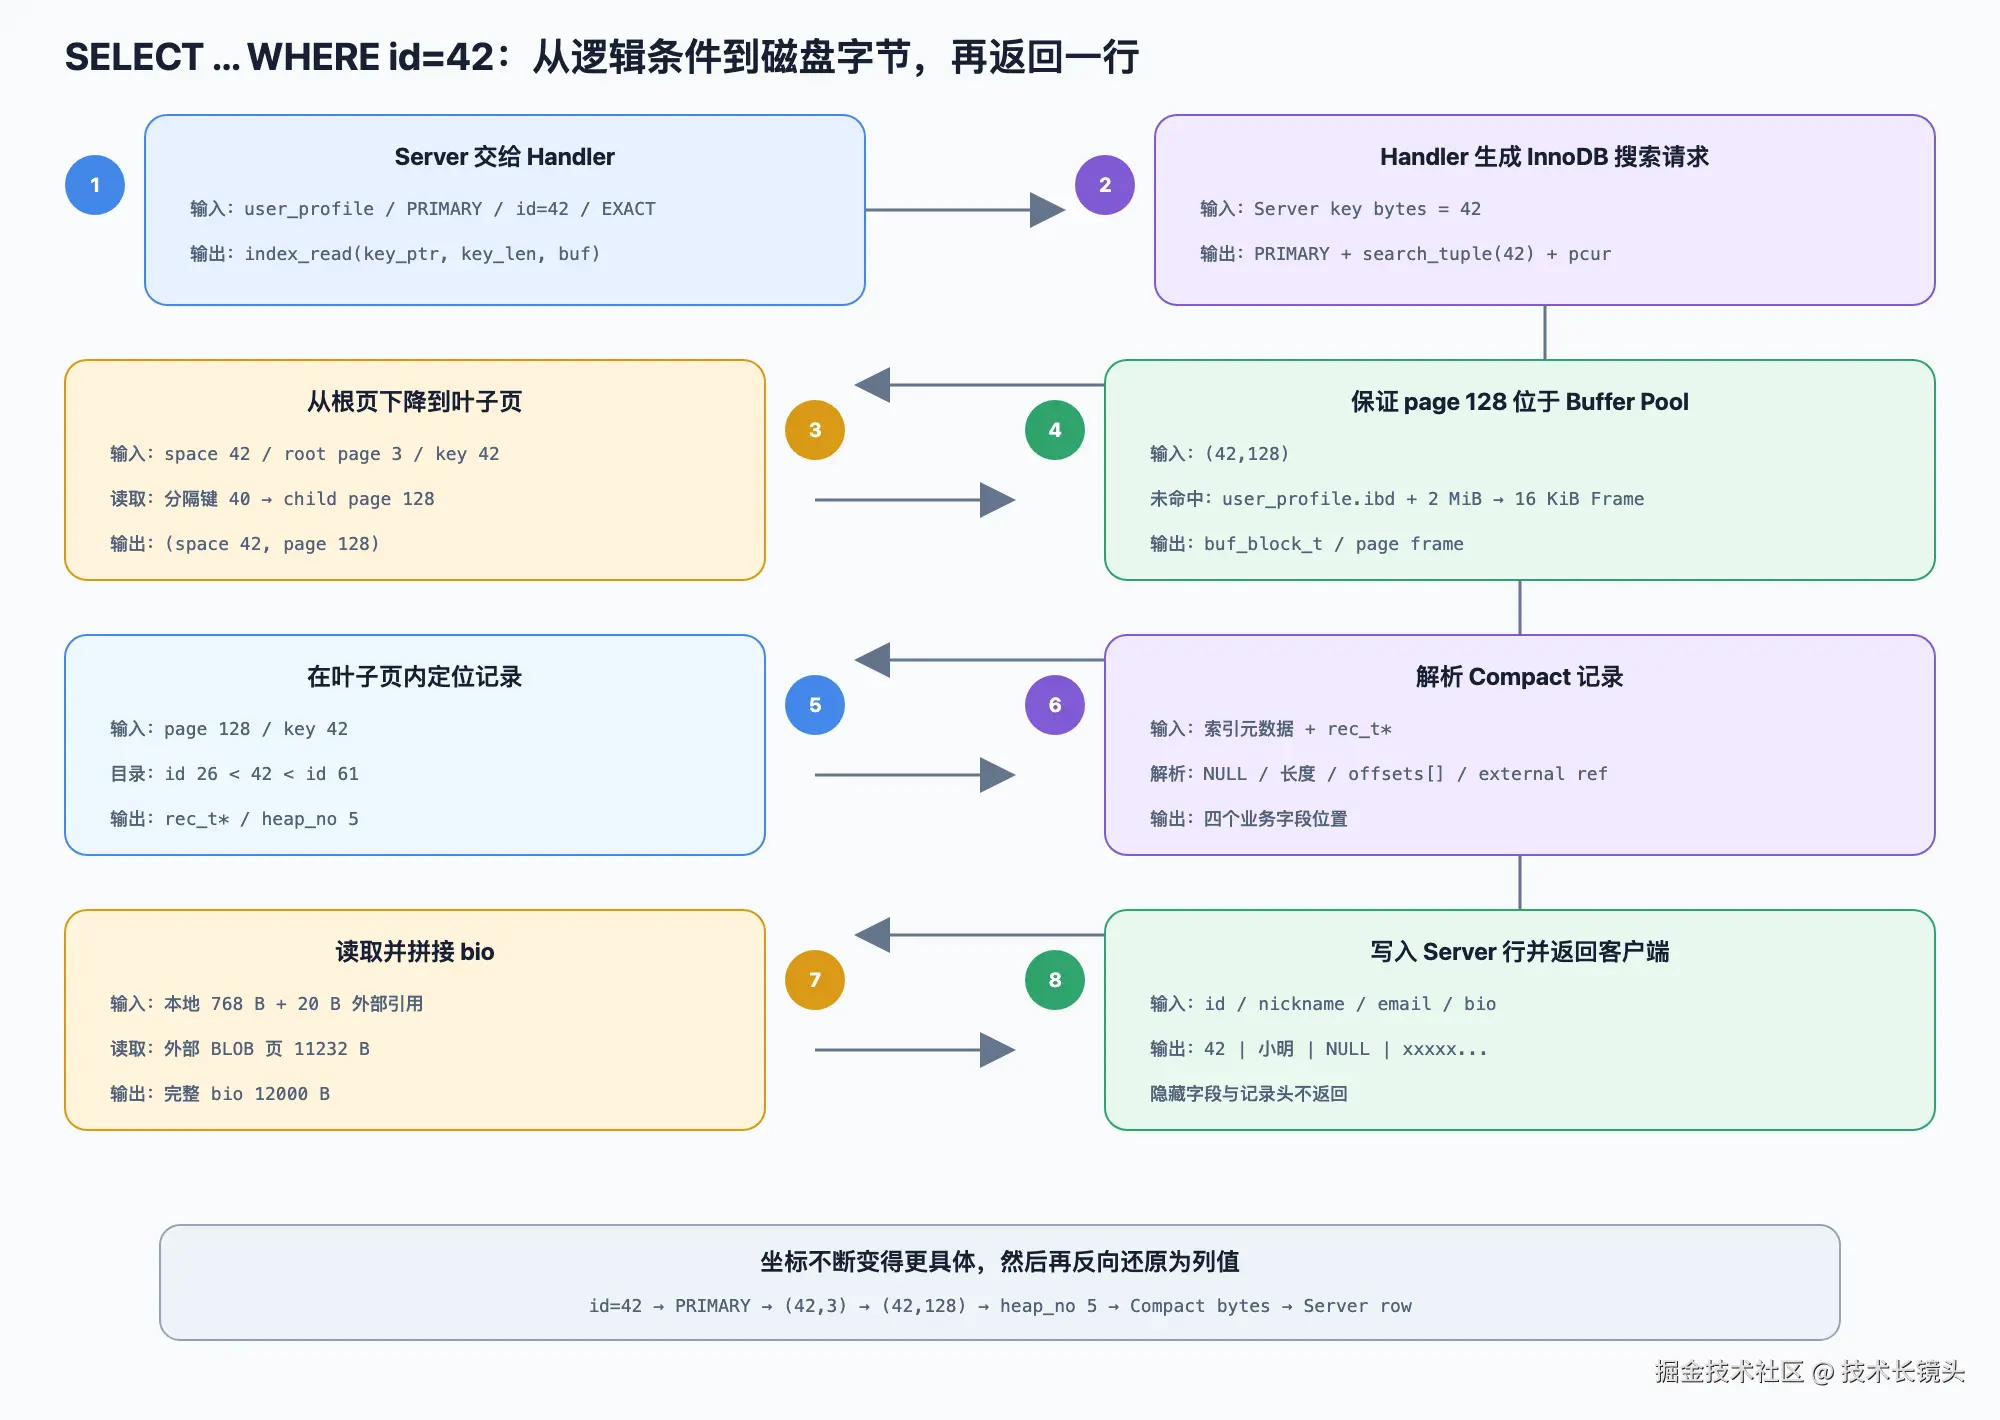Image resolution: width=2000 pixels, height=1420 pixels.
Task: Click the heading '在叶子页内定位记录'
Action: coord(414,677)
